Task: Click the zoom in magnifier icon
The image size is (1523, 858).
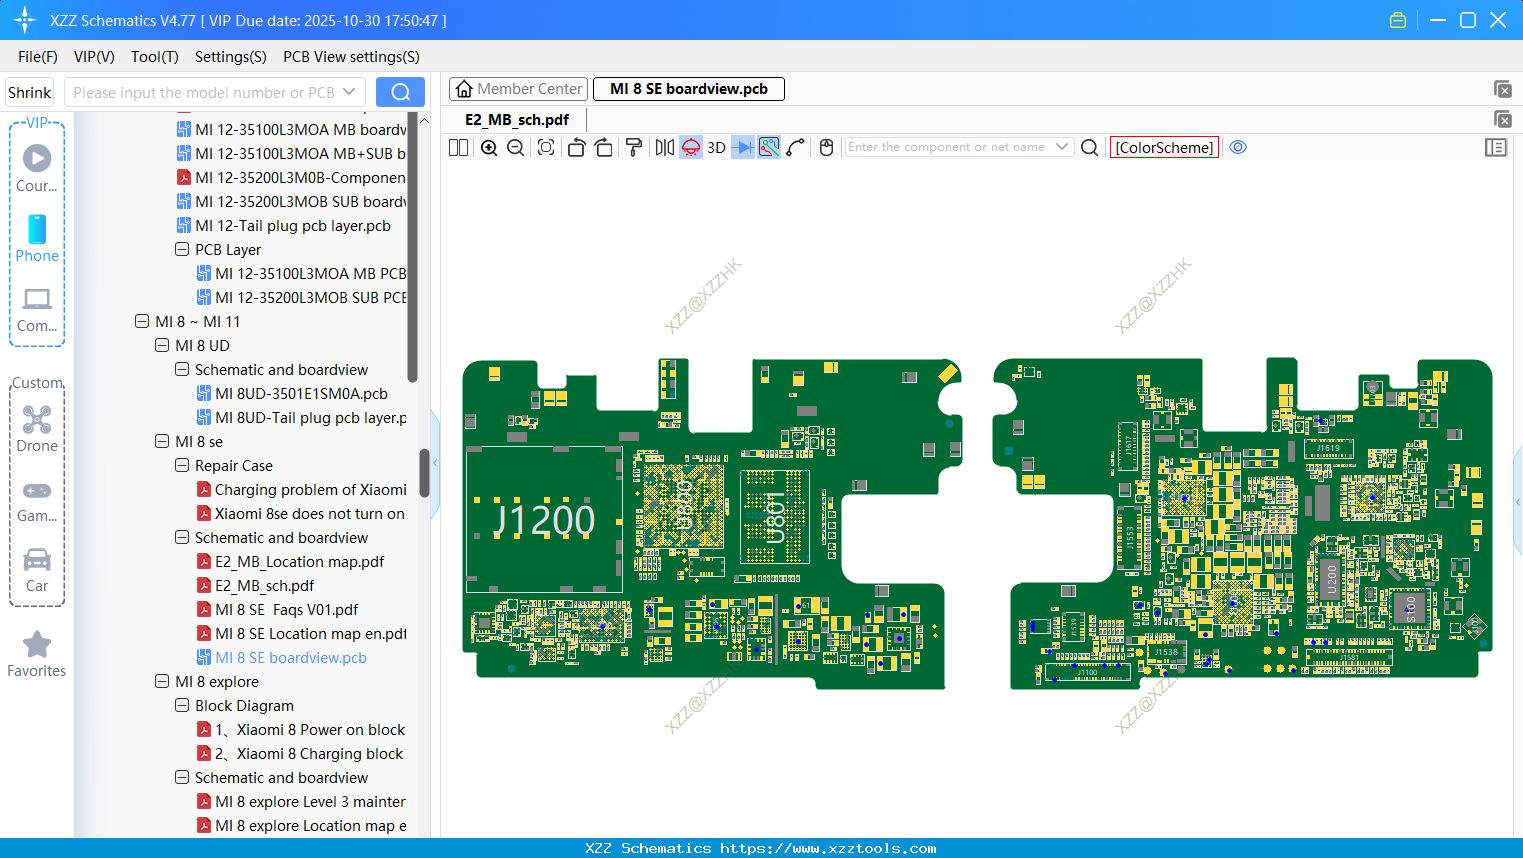Action: pyautogui.click(x=489, y=148)
